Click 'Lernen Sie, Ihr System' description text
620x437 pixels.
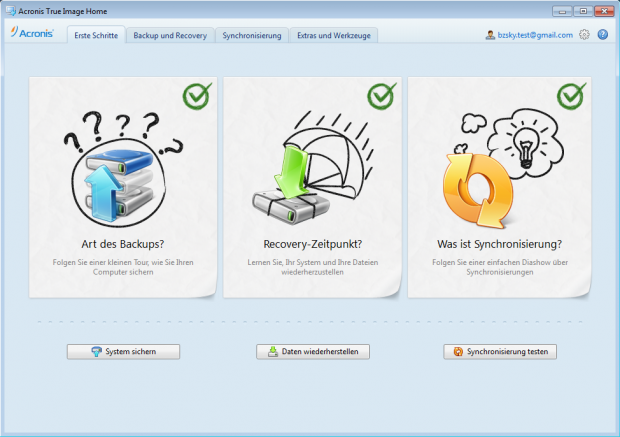tap(312, 267)
